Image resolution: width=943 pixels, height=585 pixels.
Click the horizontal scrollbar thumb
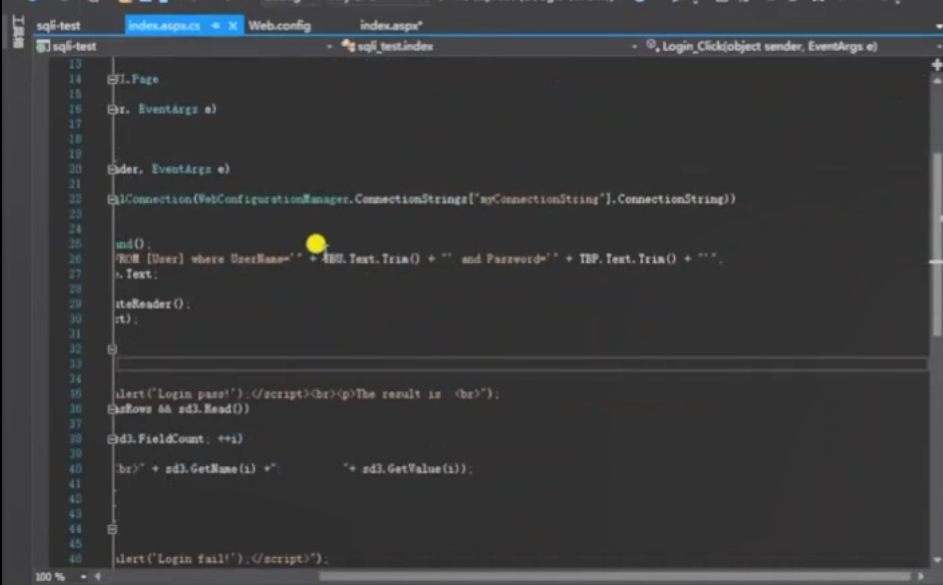pyautogui.click(x=614, y=577)
